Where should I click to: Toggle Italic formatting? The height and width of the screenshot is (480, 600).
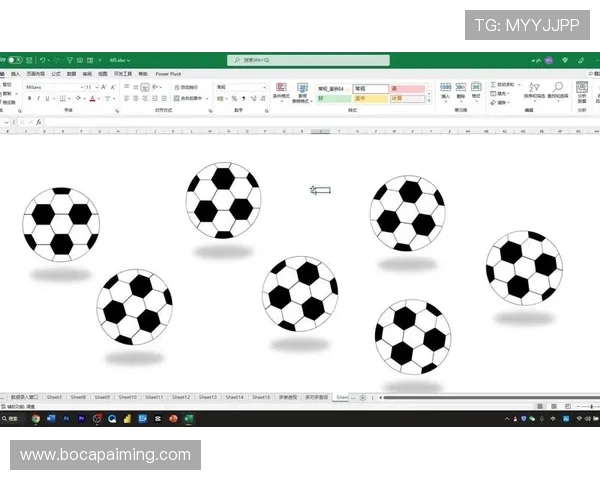click(x=38, y=98)
